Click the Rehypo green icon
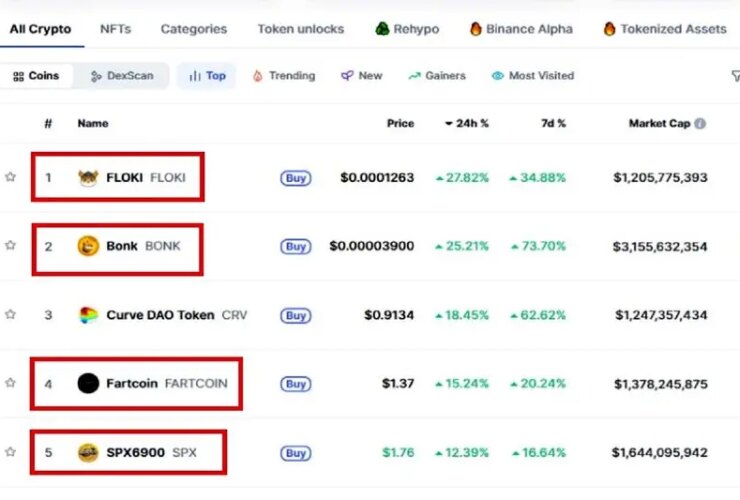 coord(382,29)
